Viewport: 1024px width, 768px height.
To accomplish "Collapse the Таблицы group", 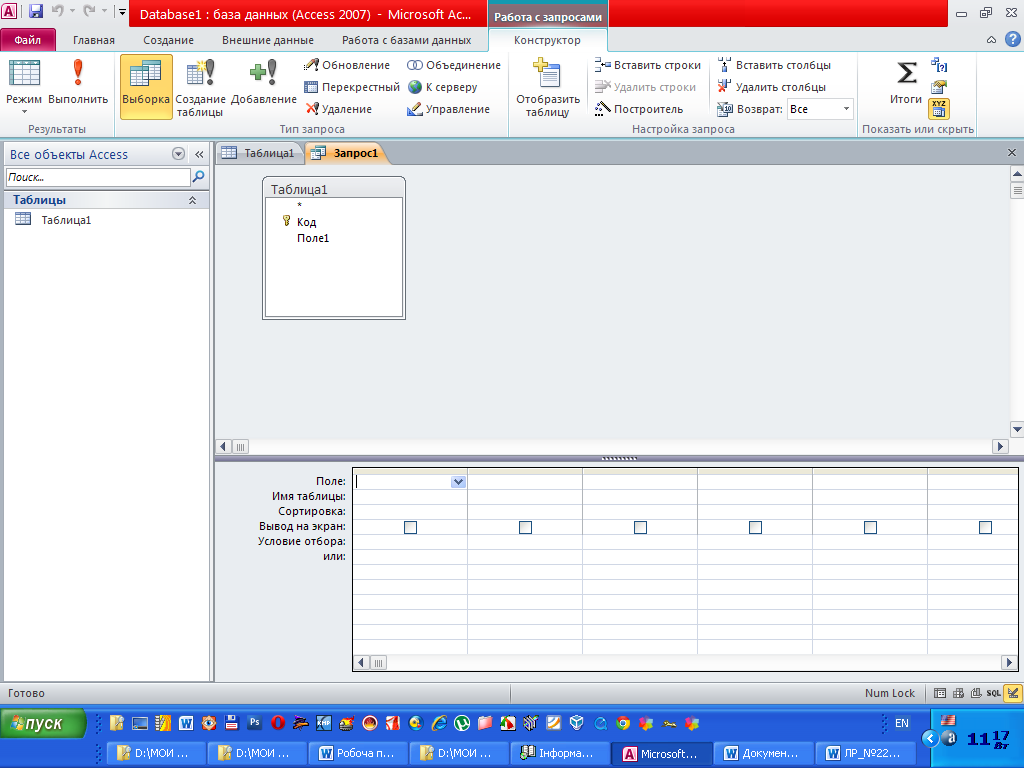I will pyautogui.click(x=192, y=200).
